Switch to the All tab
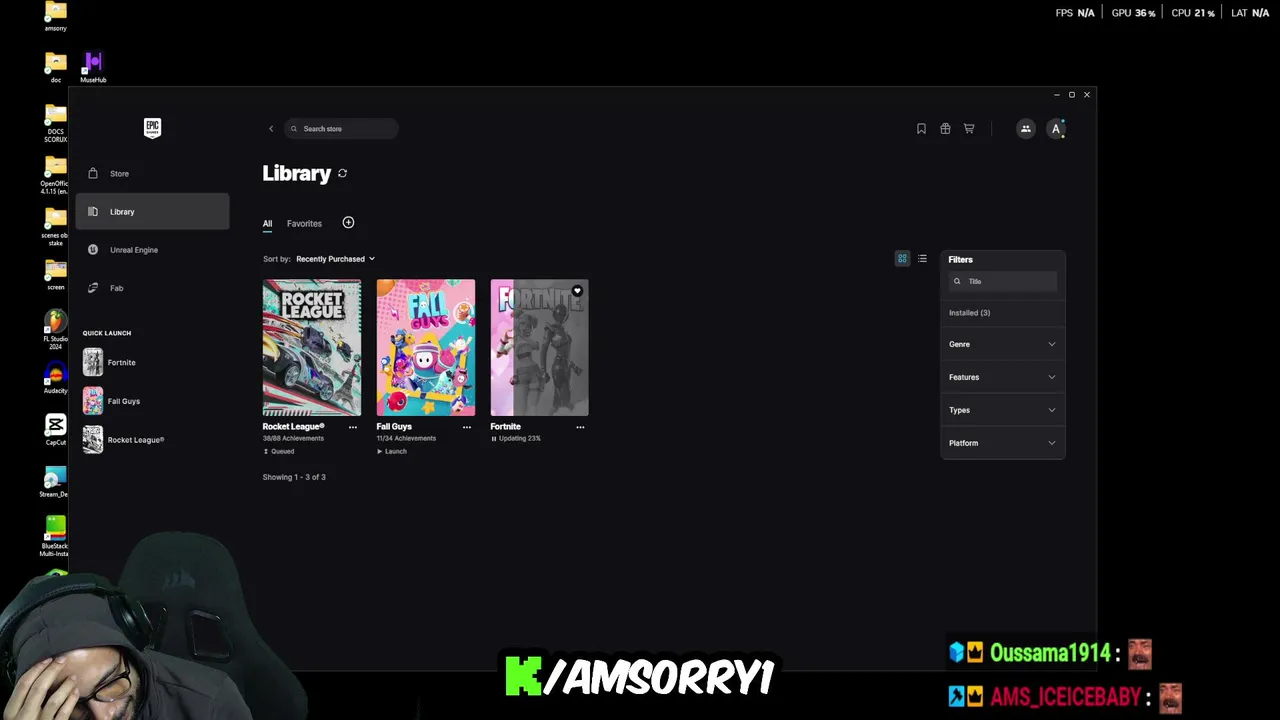The width and height of the screenshot is (1280, 720). point(267,224)
